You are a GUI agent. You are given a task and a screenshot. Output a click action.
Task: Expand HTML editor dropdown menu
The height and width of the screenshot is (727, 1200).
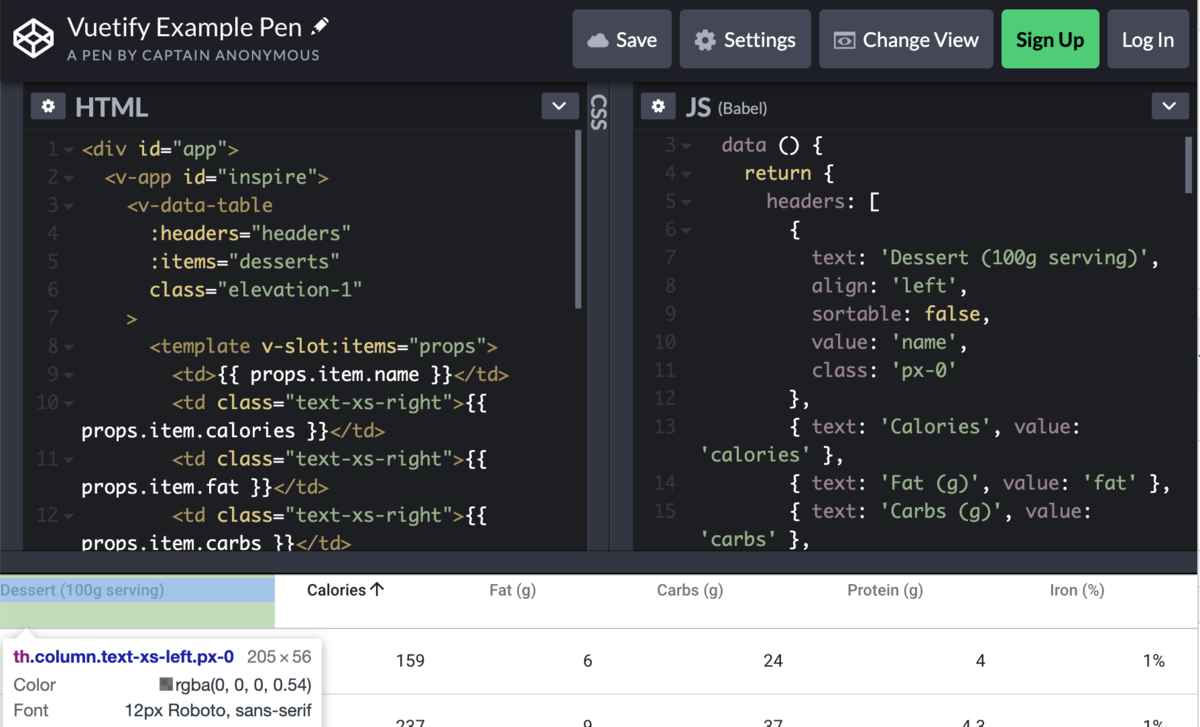[x=560, y=106]
